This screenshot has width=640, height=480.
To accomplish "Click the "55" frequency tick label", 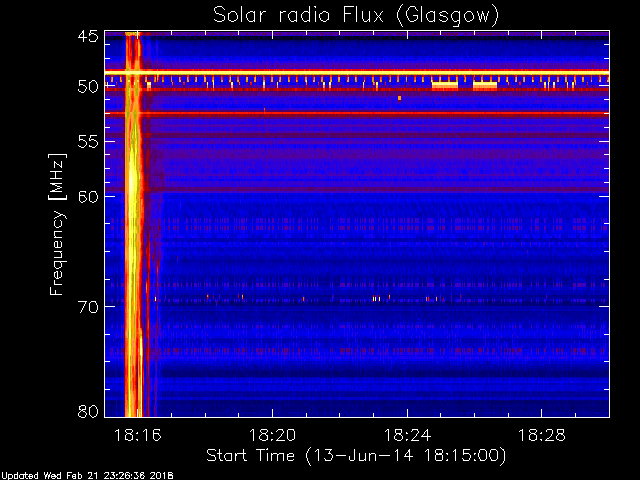I will [88, 142].
